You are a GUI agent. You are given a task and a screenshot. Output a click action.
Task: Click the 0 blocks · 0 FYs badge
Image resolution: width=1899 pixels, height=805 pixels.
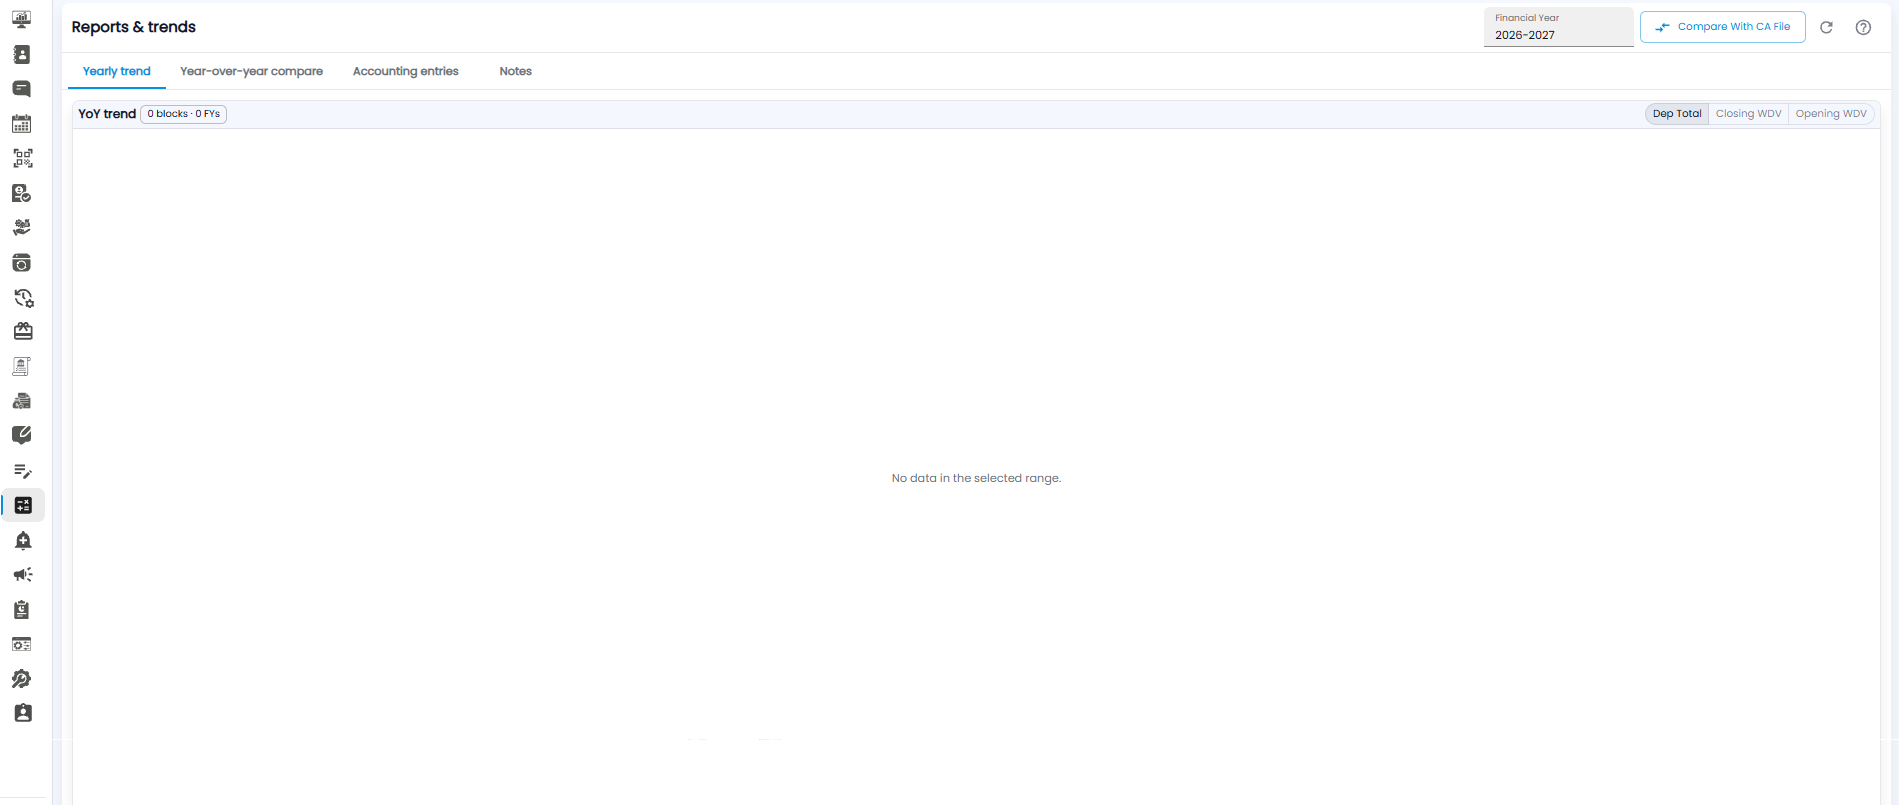tap(184, 114)
